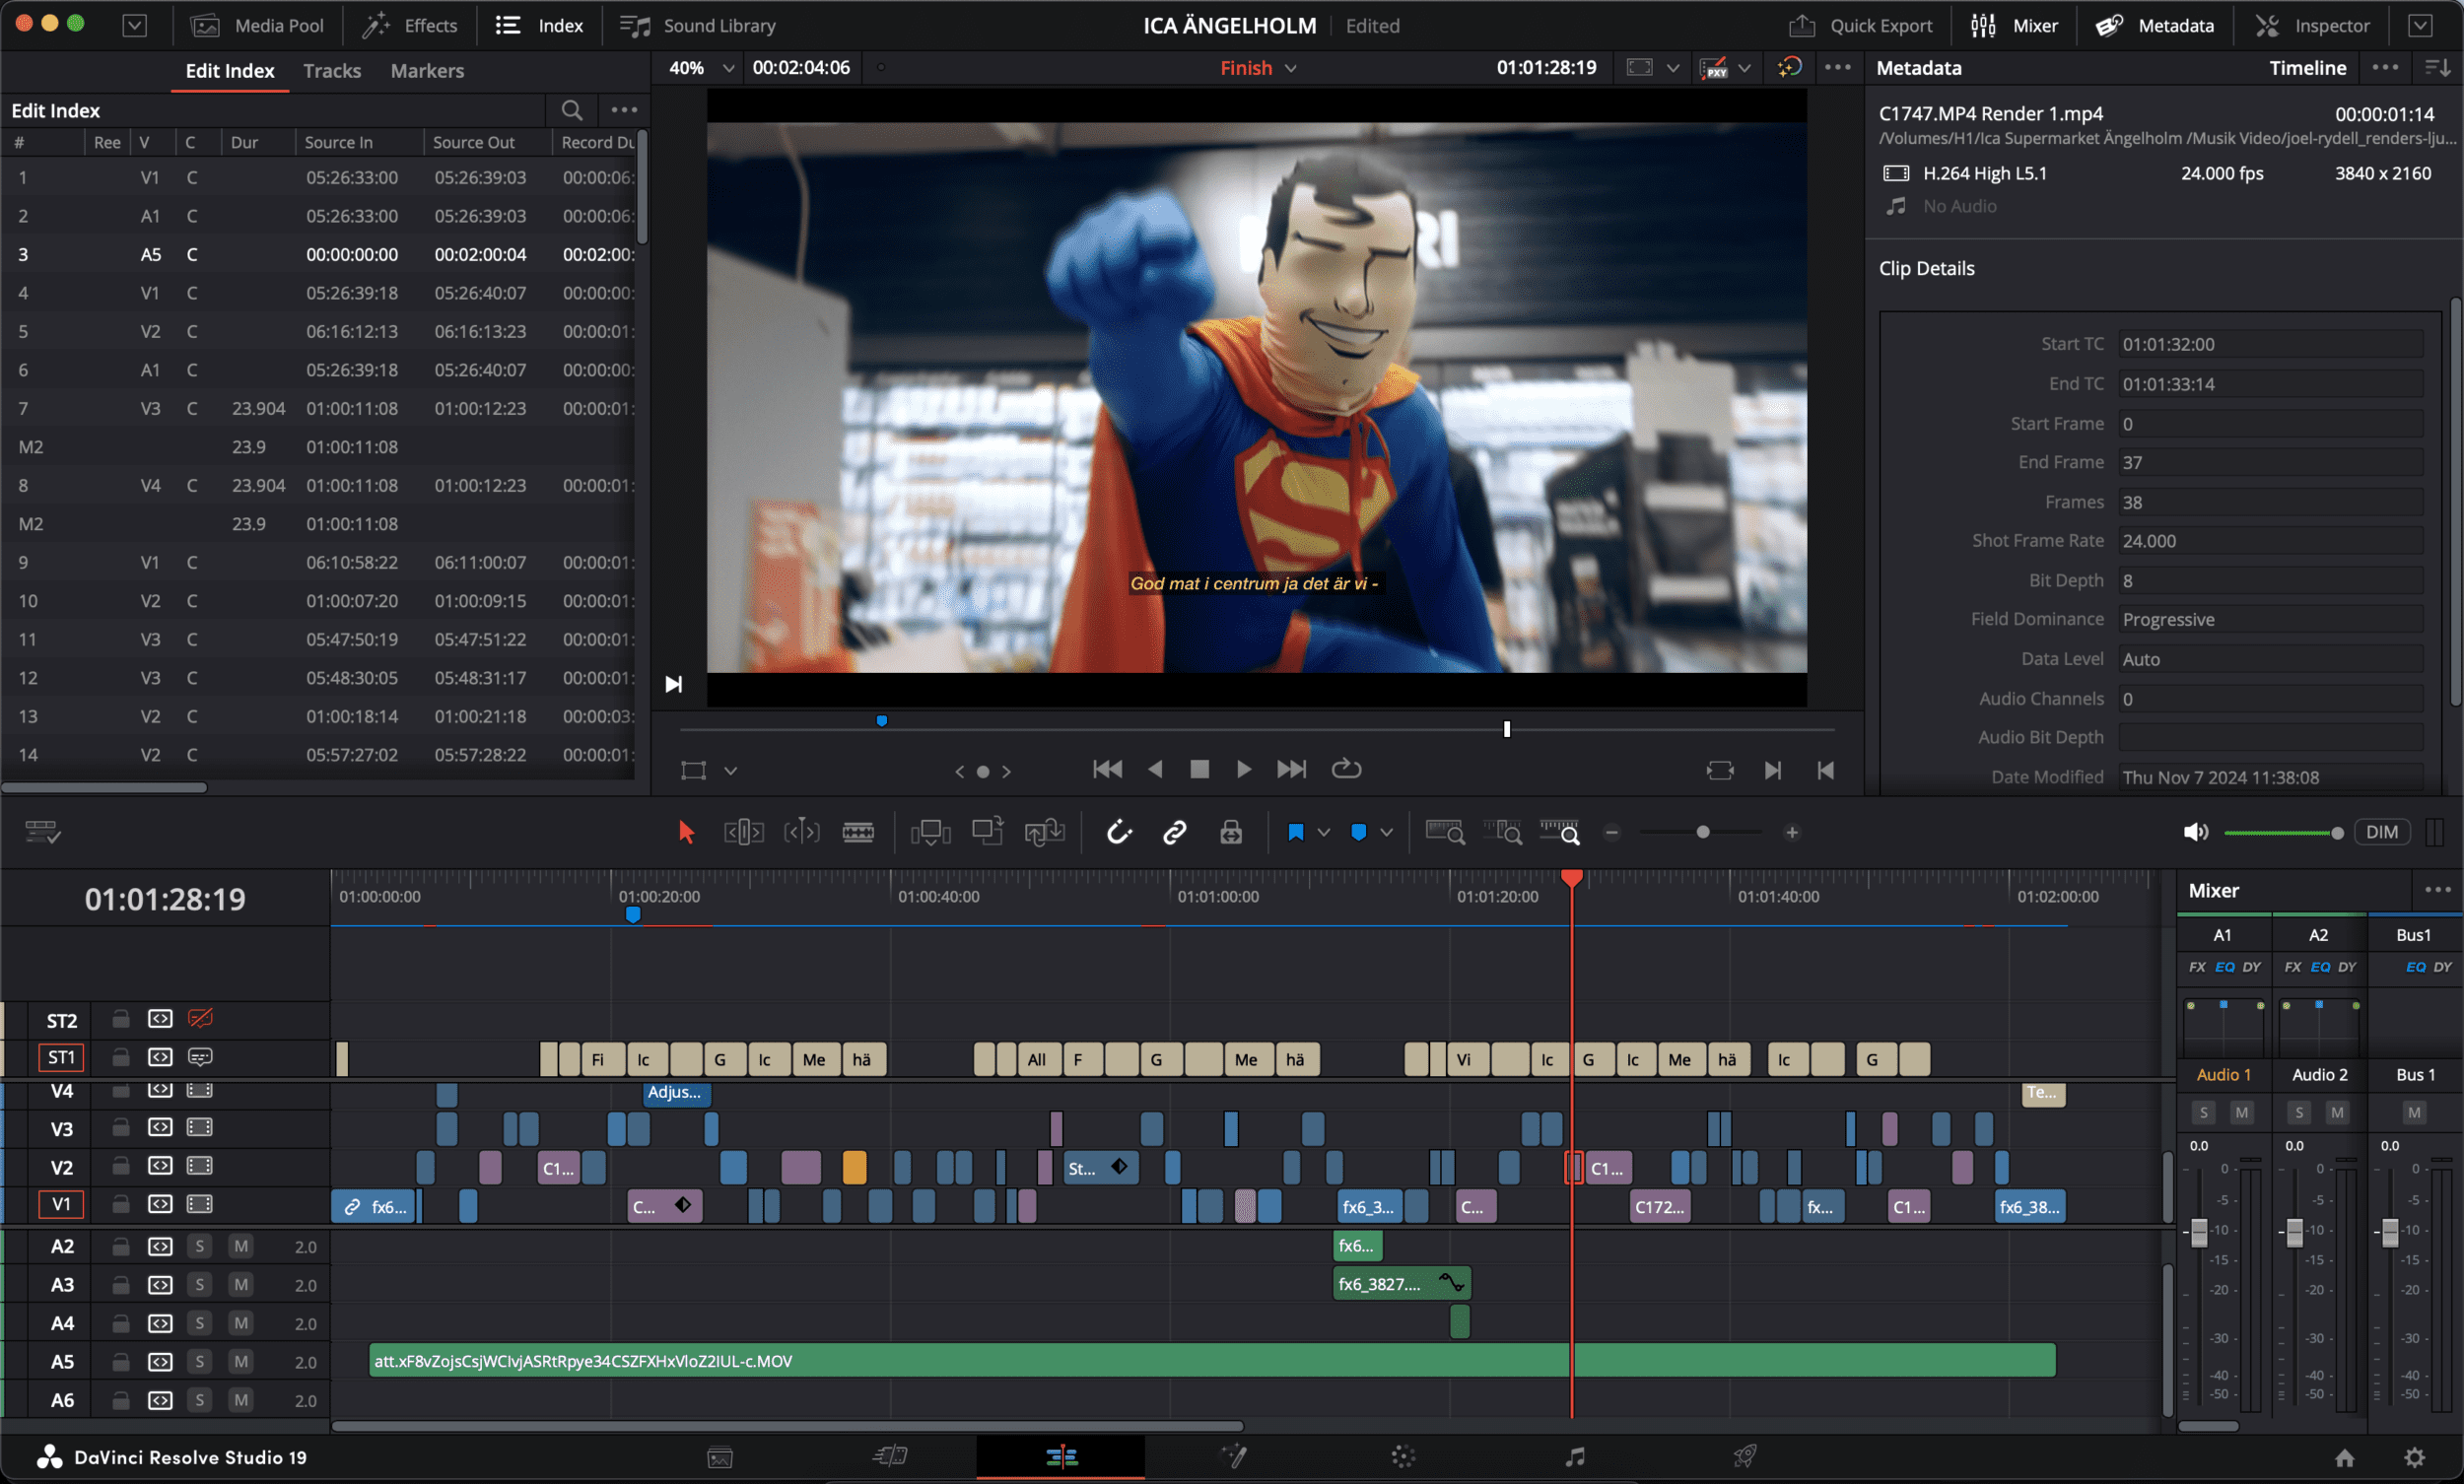The height and width of the screenshot is (1484, 2464).
Task: Mute Audio 1 in the Mixer
Action: pos(2242,1112)
